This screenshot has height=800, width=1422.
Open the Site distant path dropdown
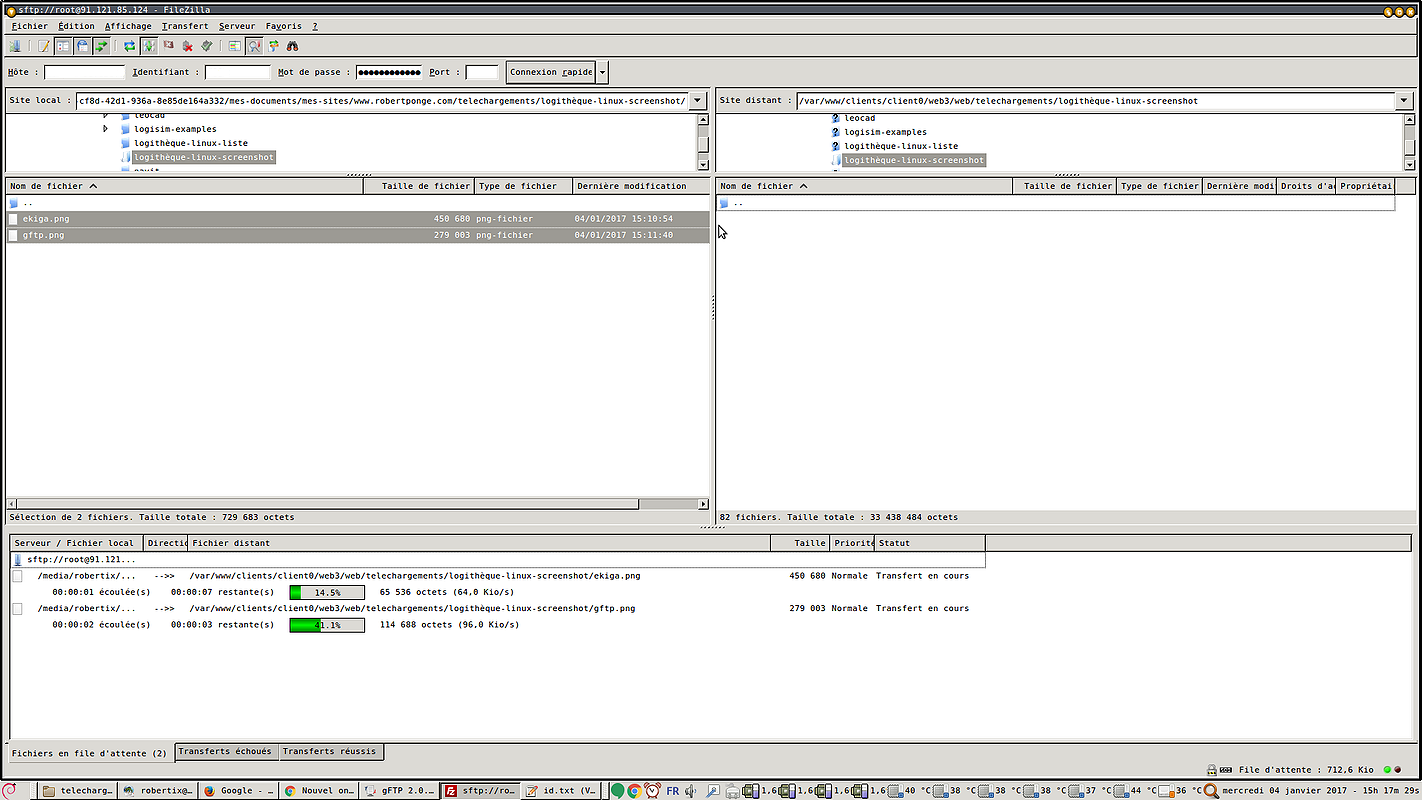(x=1403, y=100)
